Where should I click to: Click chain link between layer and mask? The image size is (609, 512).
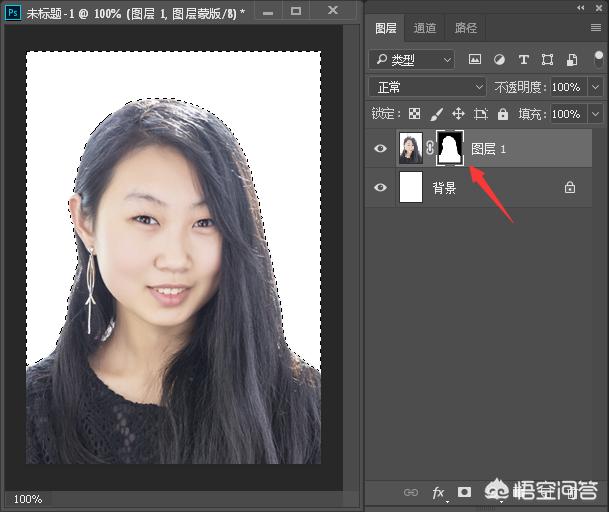430,148
